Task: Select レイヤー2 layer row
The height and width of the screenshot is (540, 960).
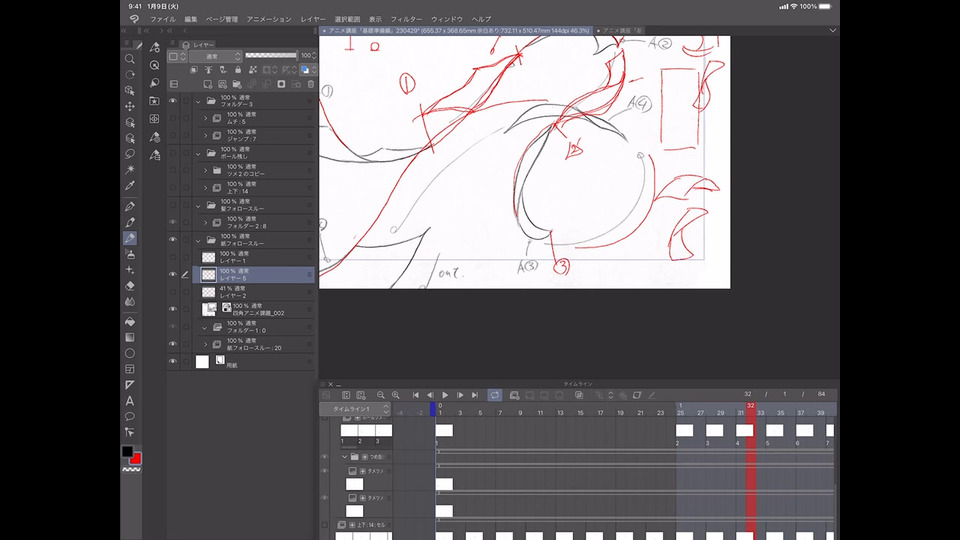Action: (x=254, y=292)
